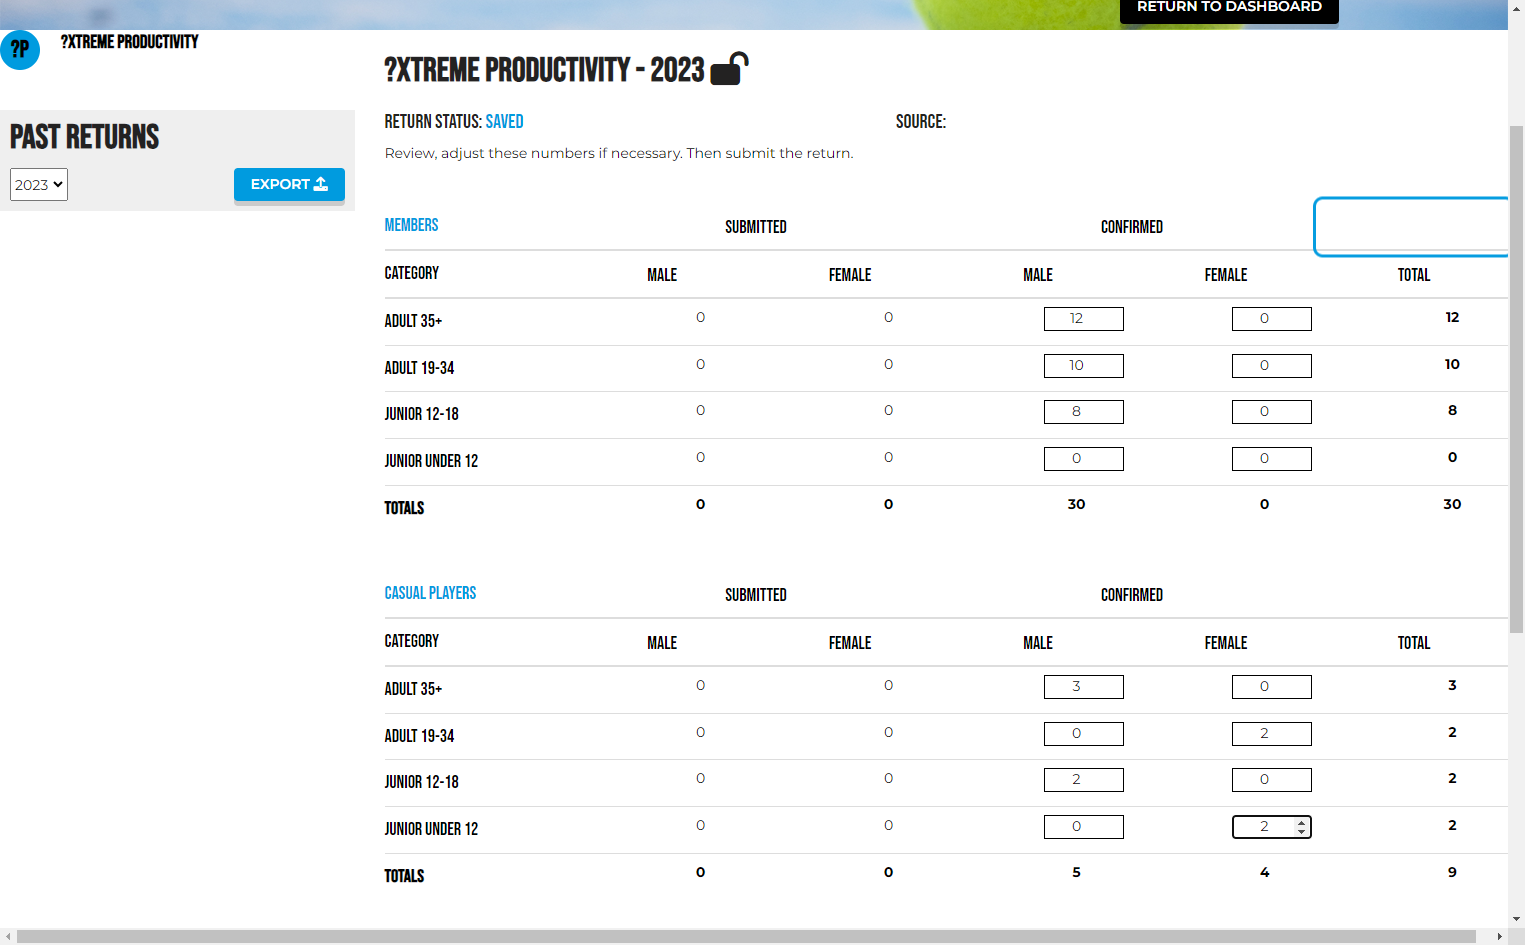Edit Members Adult 35+ confirmed male field
This screenshot has width=1525, height=945.
pyautogui.click(x=1084, y=319)
